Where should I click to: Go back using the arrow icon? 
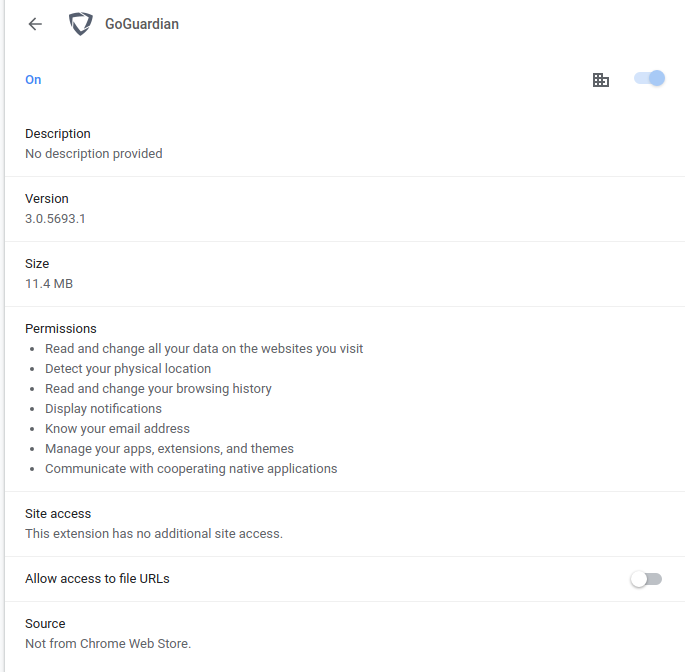[x=35, y=24]
